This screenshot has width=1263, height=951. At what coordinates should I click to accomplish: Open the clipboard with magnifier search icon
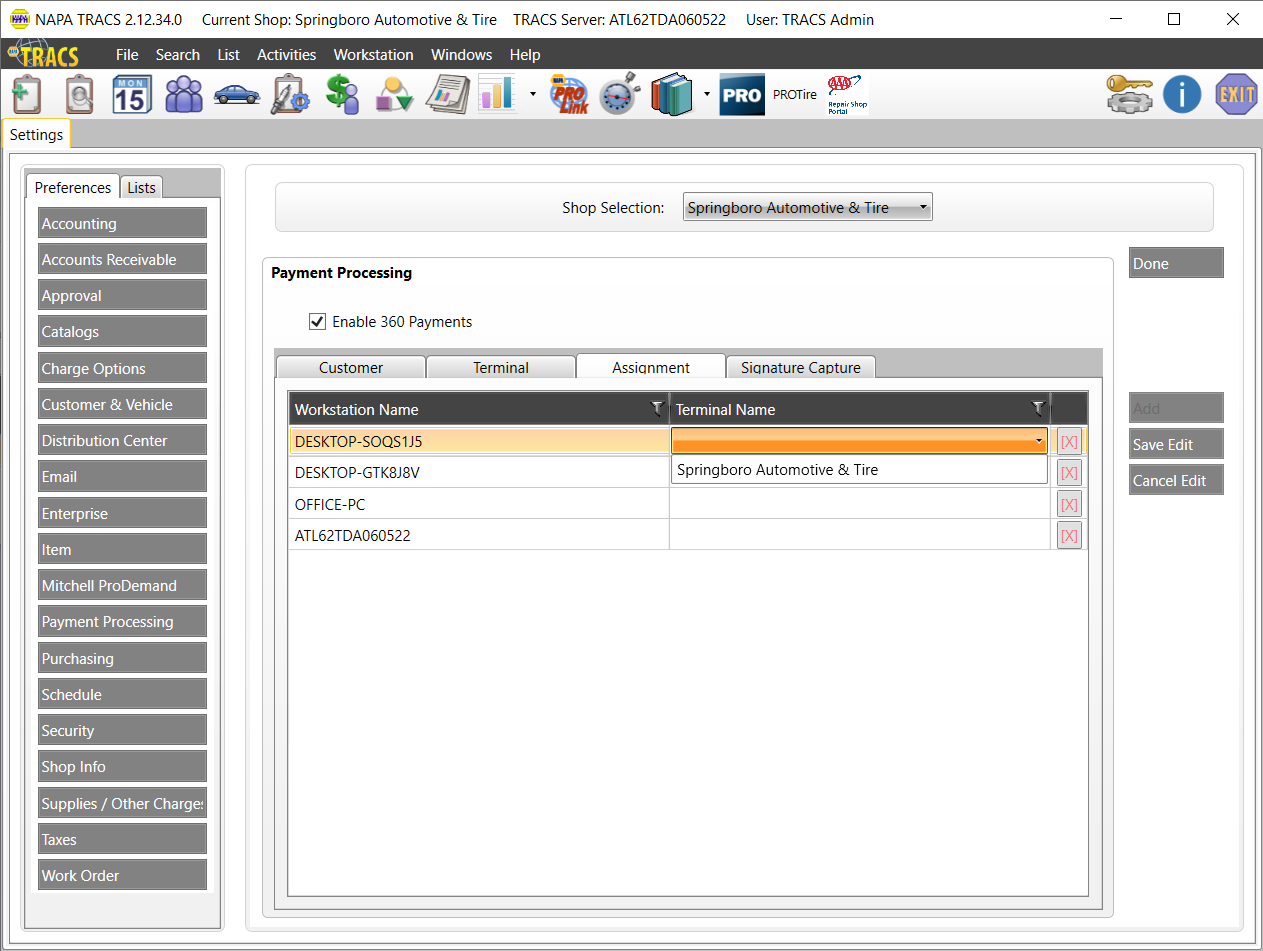click(x=79, y=95)
